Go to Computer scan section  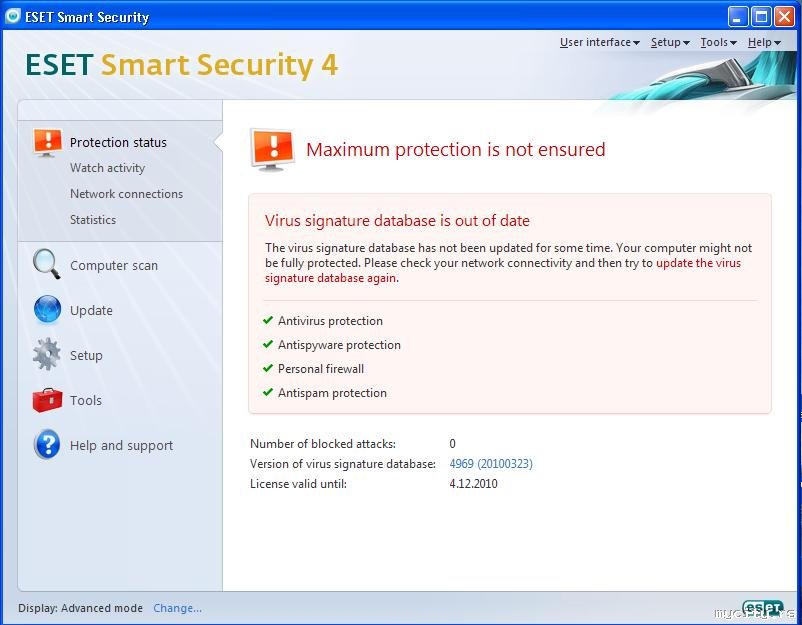[x=114, y=265]
